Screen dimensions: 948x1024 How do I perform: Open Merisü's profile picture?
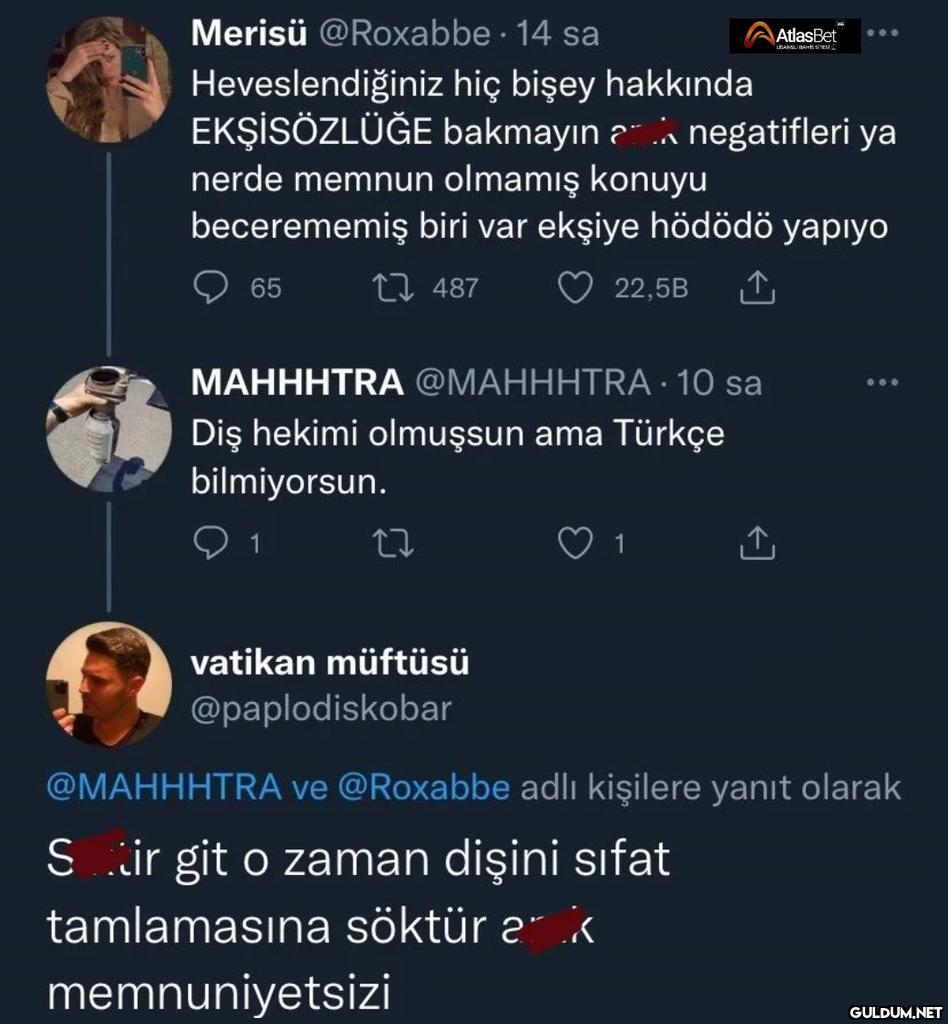coord(108,80)
